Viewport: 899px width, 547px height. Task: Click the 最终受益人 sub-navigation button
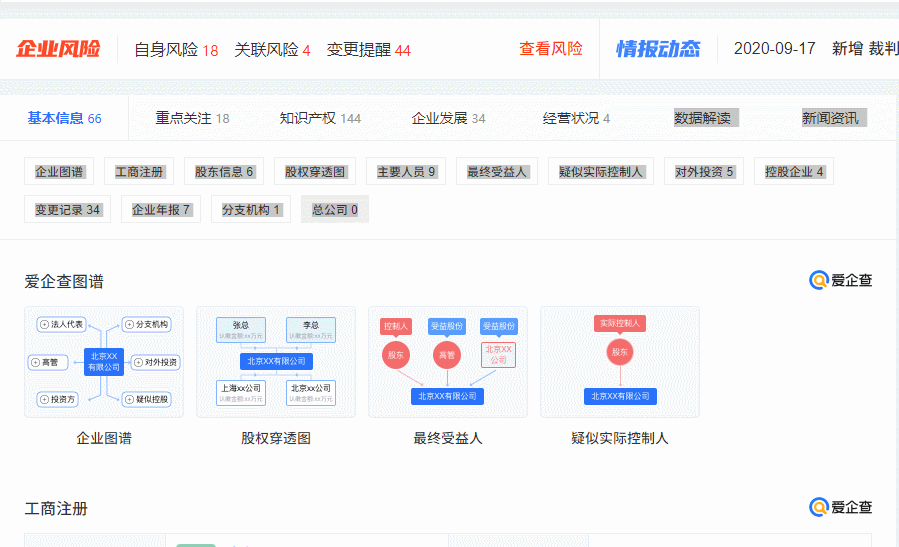[x=497, y=171]
